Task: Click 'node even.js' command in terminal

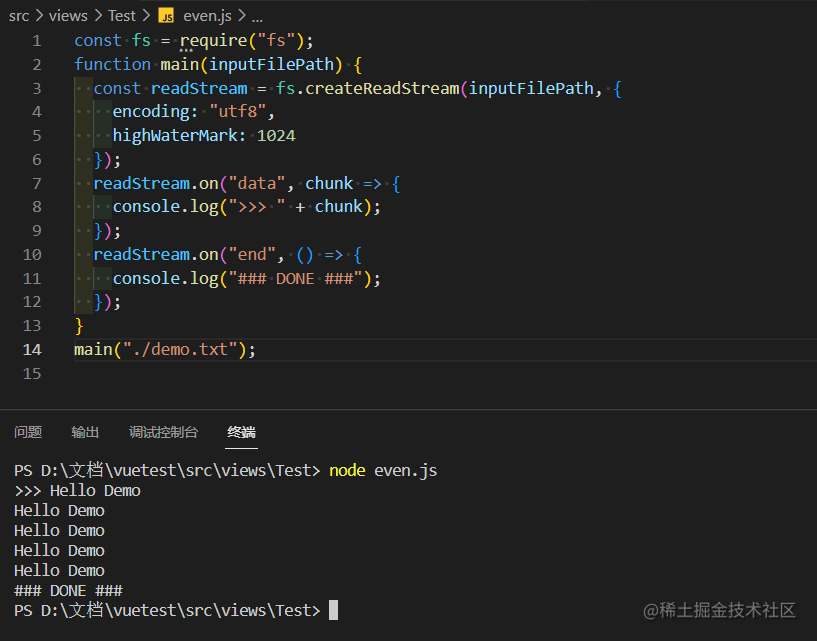Action: tap(383, 471)
